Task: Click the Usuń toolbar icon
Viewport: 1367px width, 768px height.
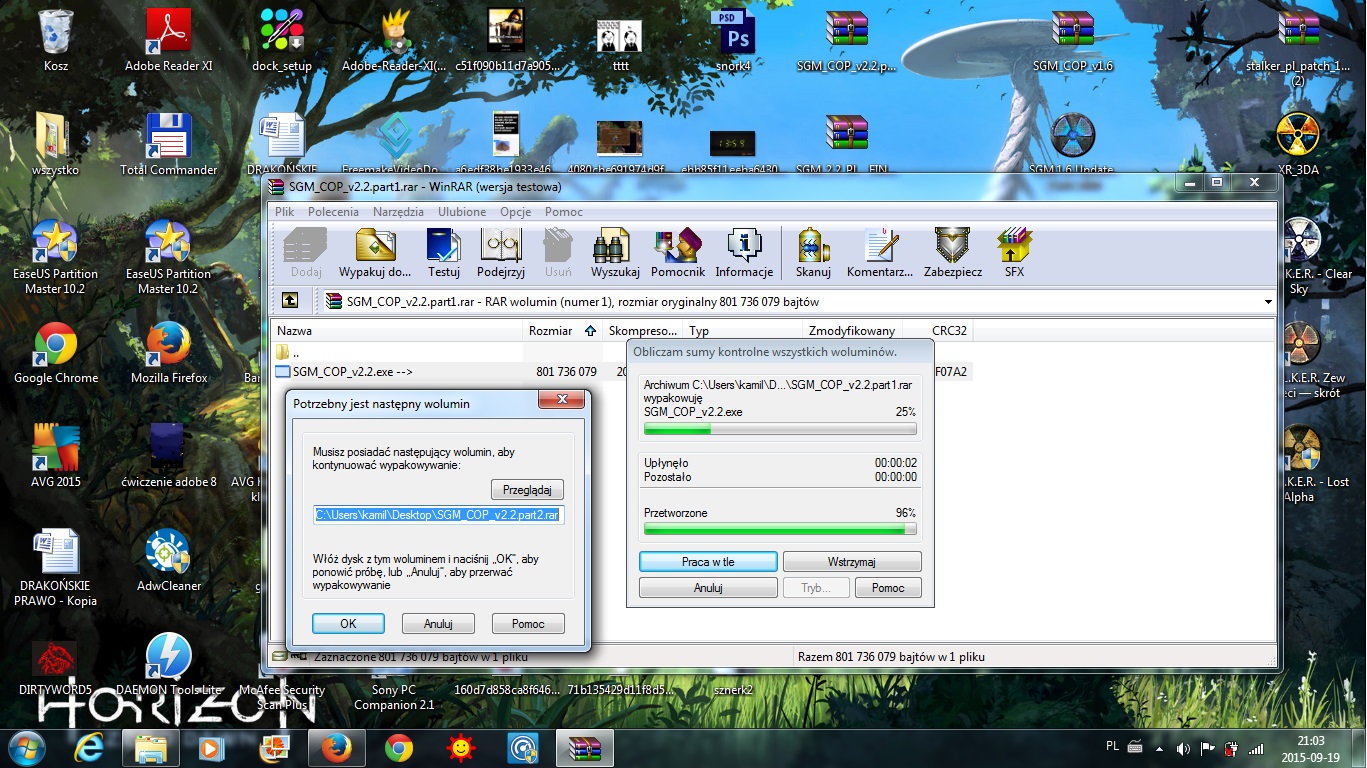Action: 558,253
